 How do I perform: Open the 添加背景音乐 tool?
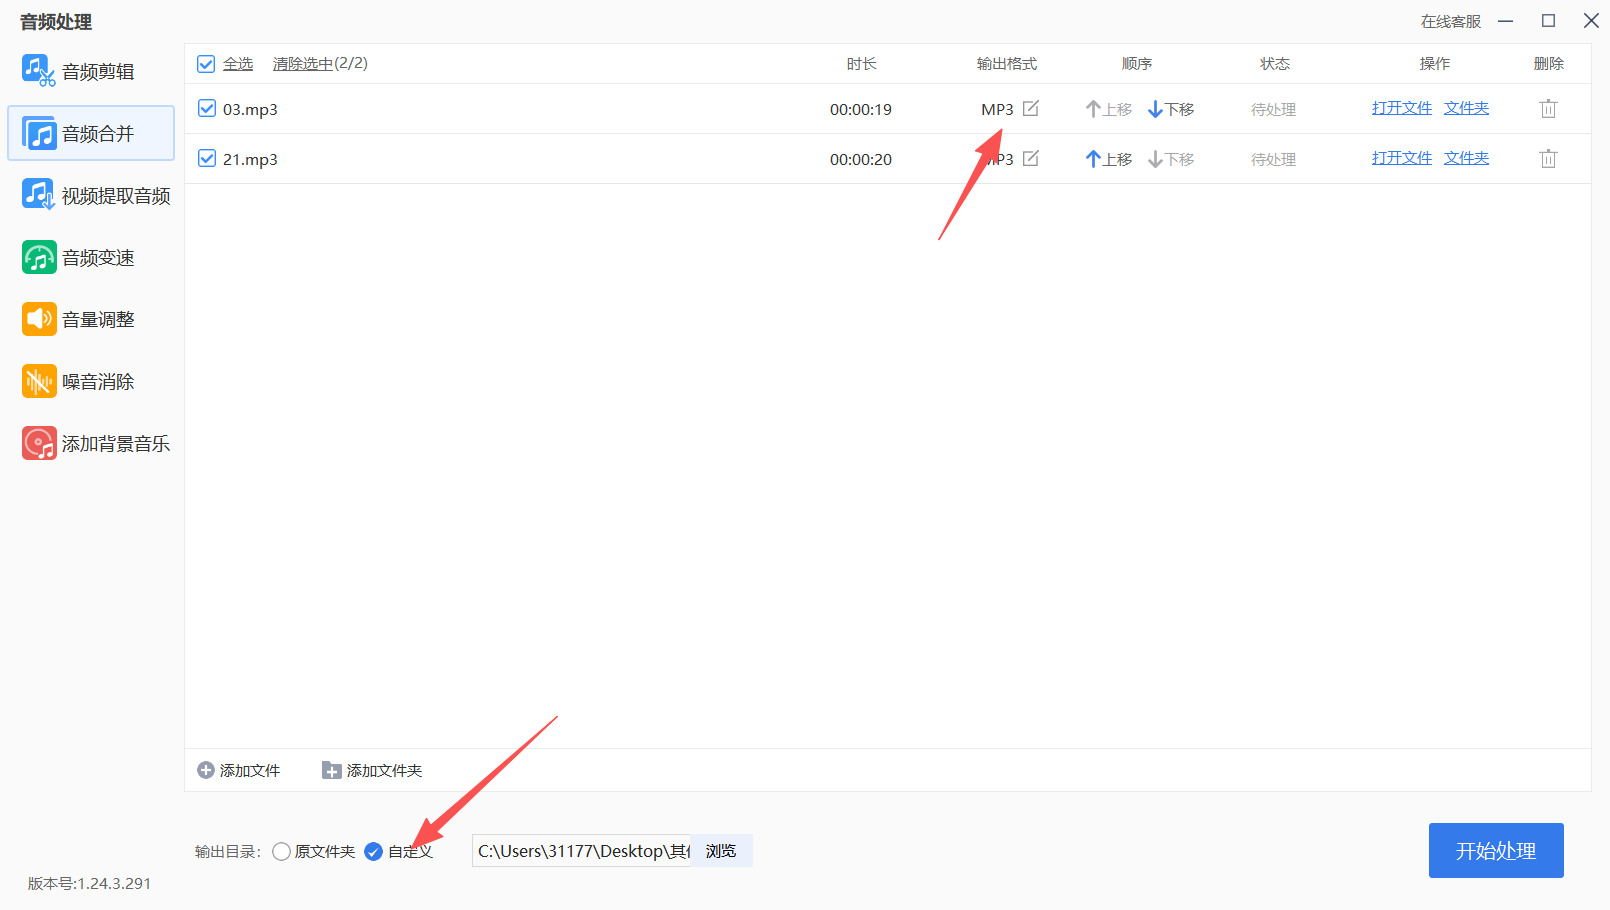coord(96,443)
